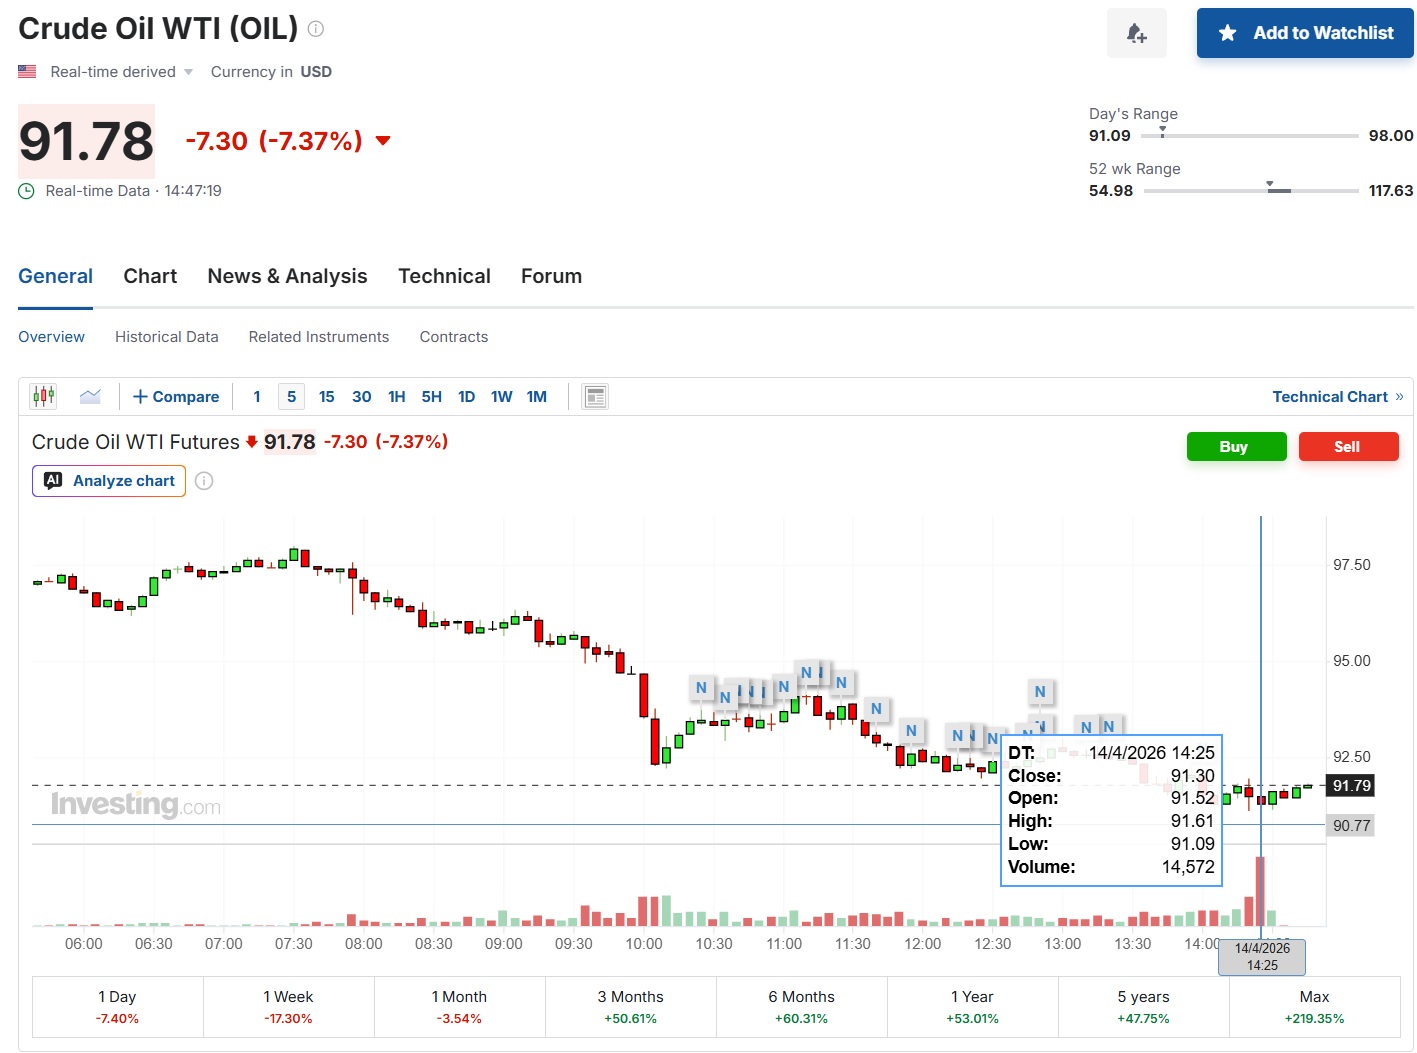Go to the Contracts sub-tab

(x=454, y=337)
